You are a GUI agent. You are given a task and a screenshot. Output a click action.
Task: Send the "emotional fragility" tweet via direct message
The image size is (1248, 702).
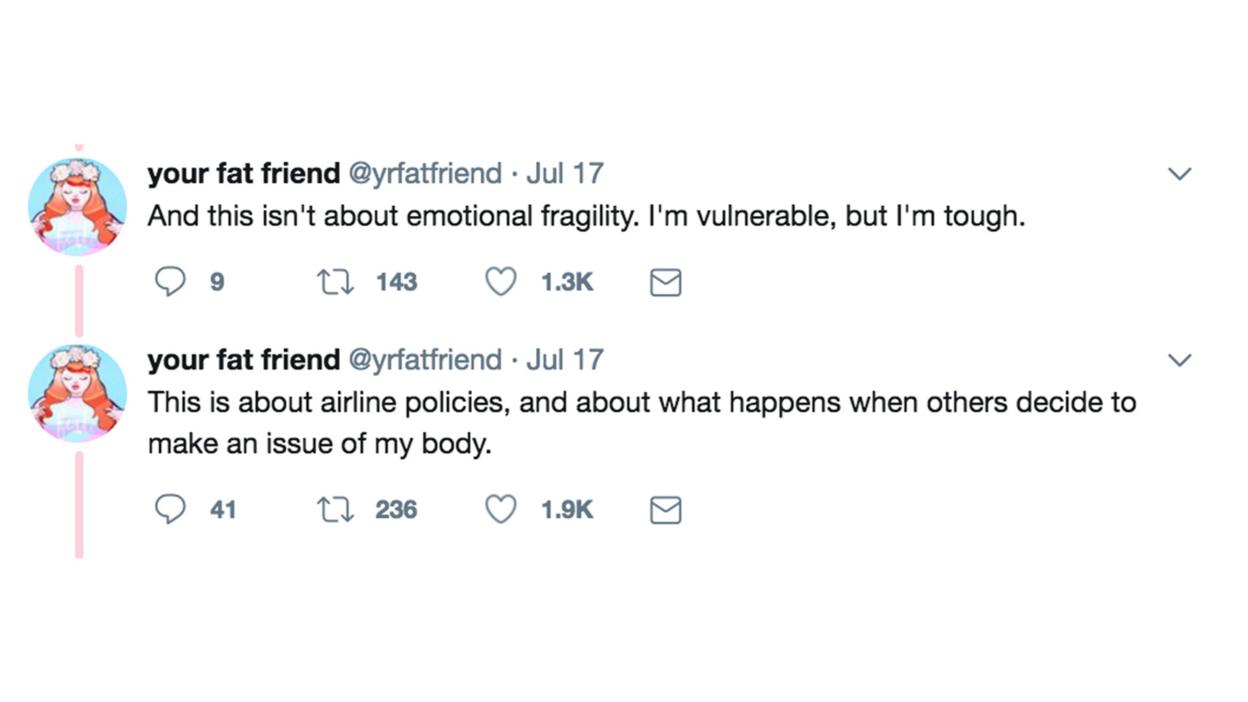666,284
